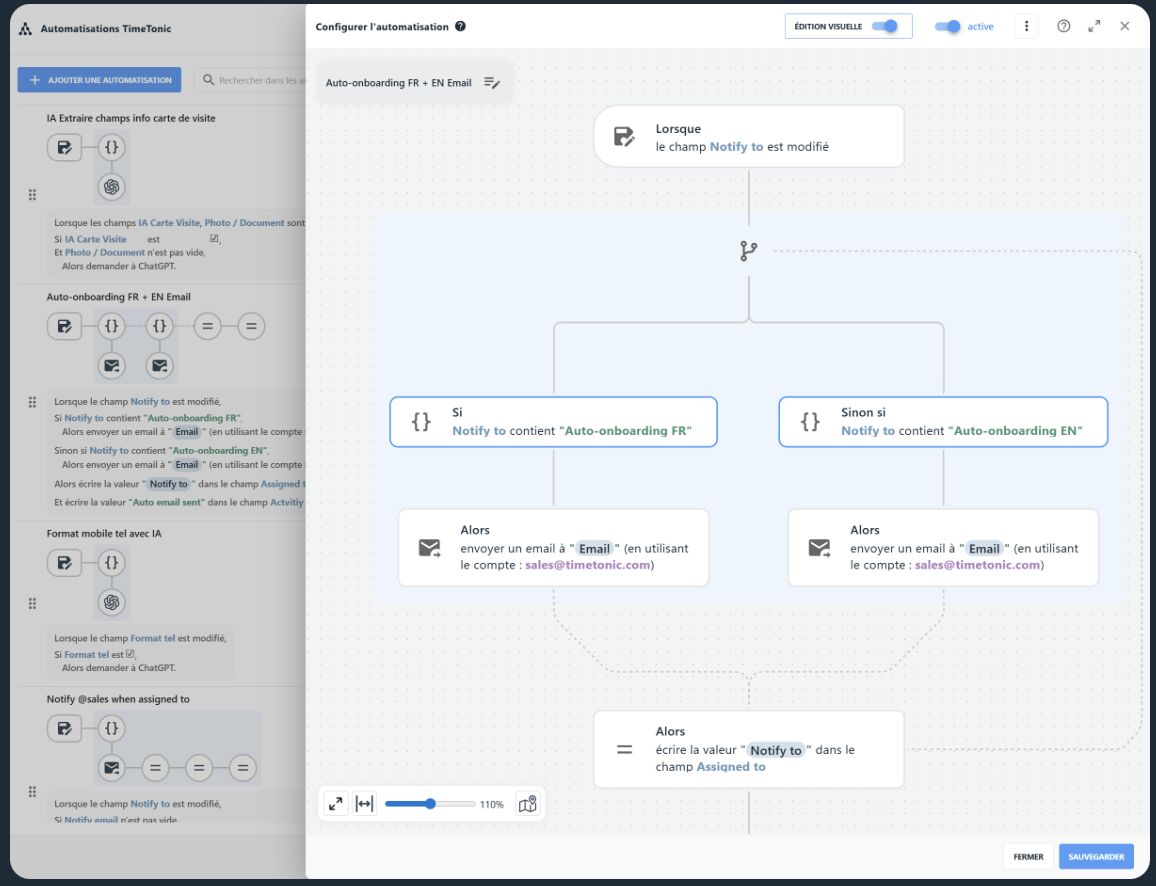Click the fit-to-screen icon in zoom bar

pyautogui.click(x=336, y=804)
